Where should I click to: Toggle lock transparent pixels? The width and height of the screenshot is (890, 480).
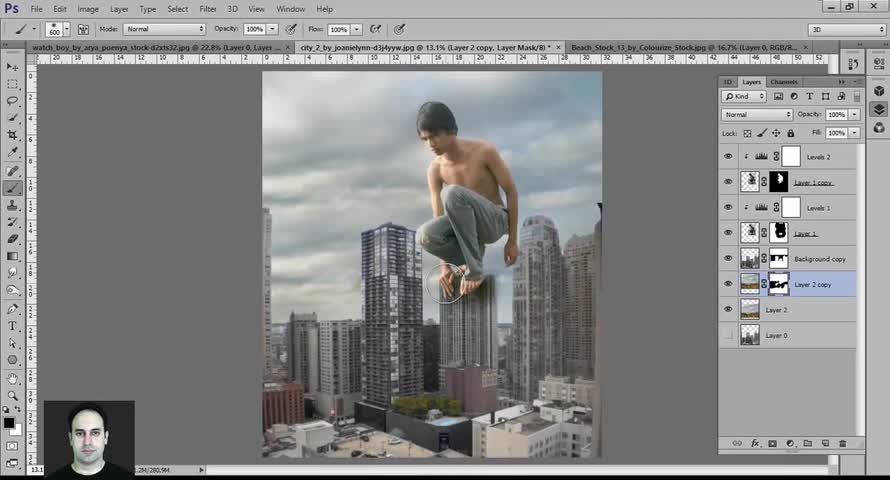point(747,133)
